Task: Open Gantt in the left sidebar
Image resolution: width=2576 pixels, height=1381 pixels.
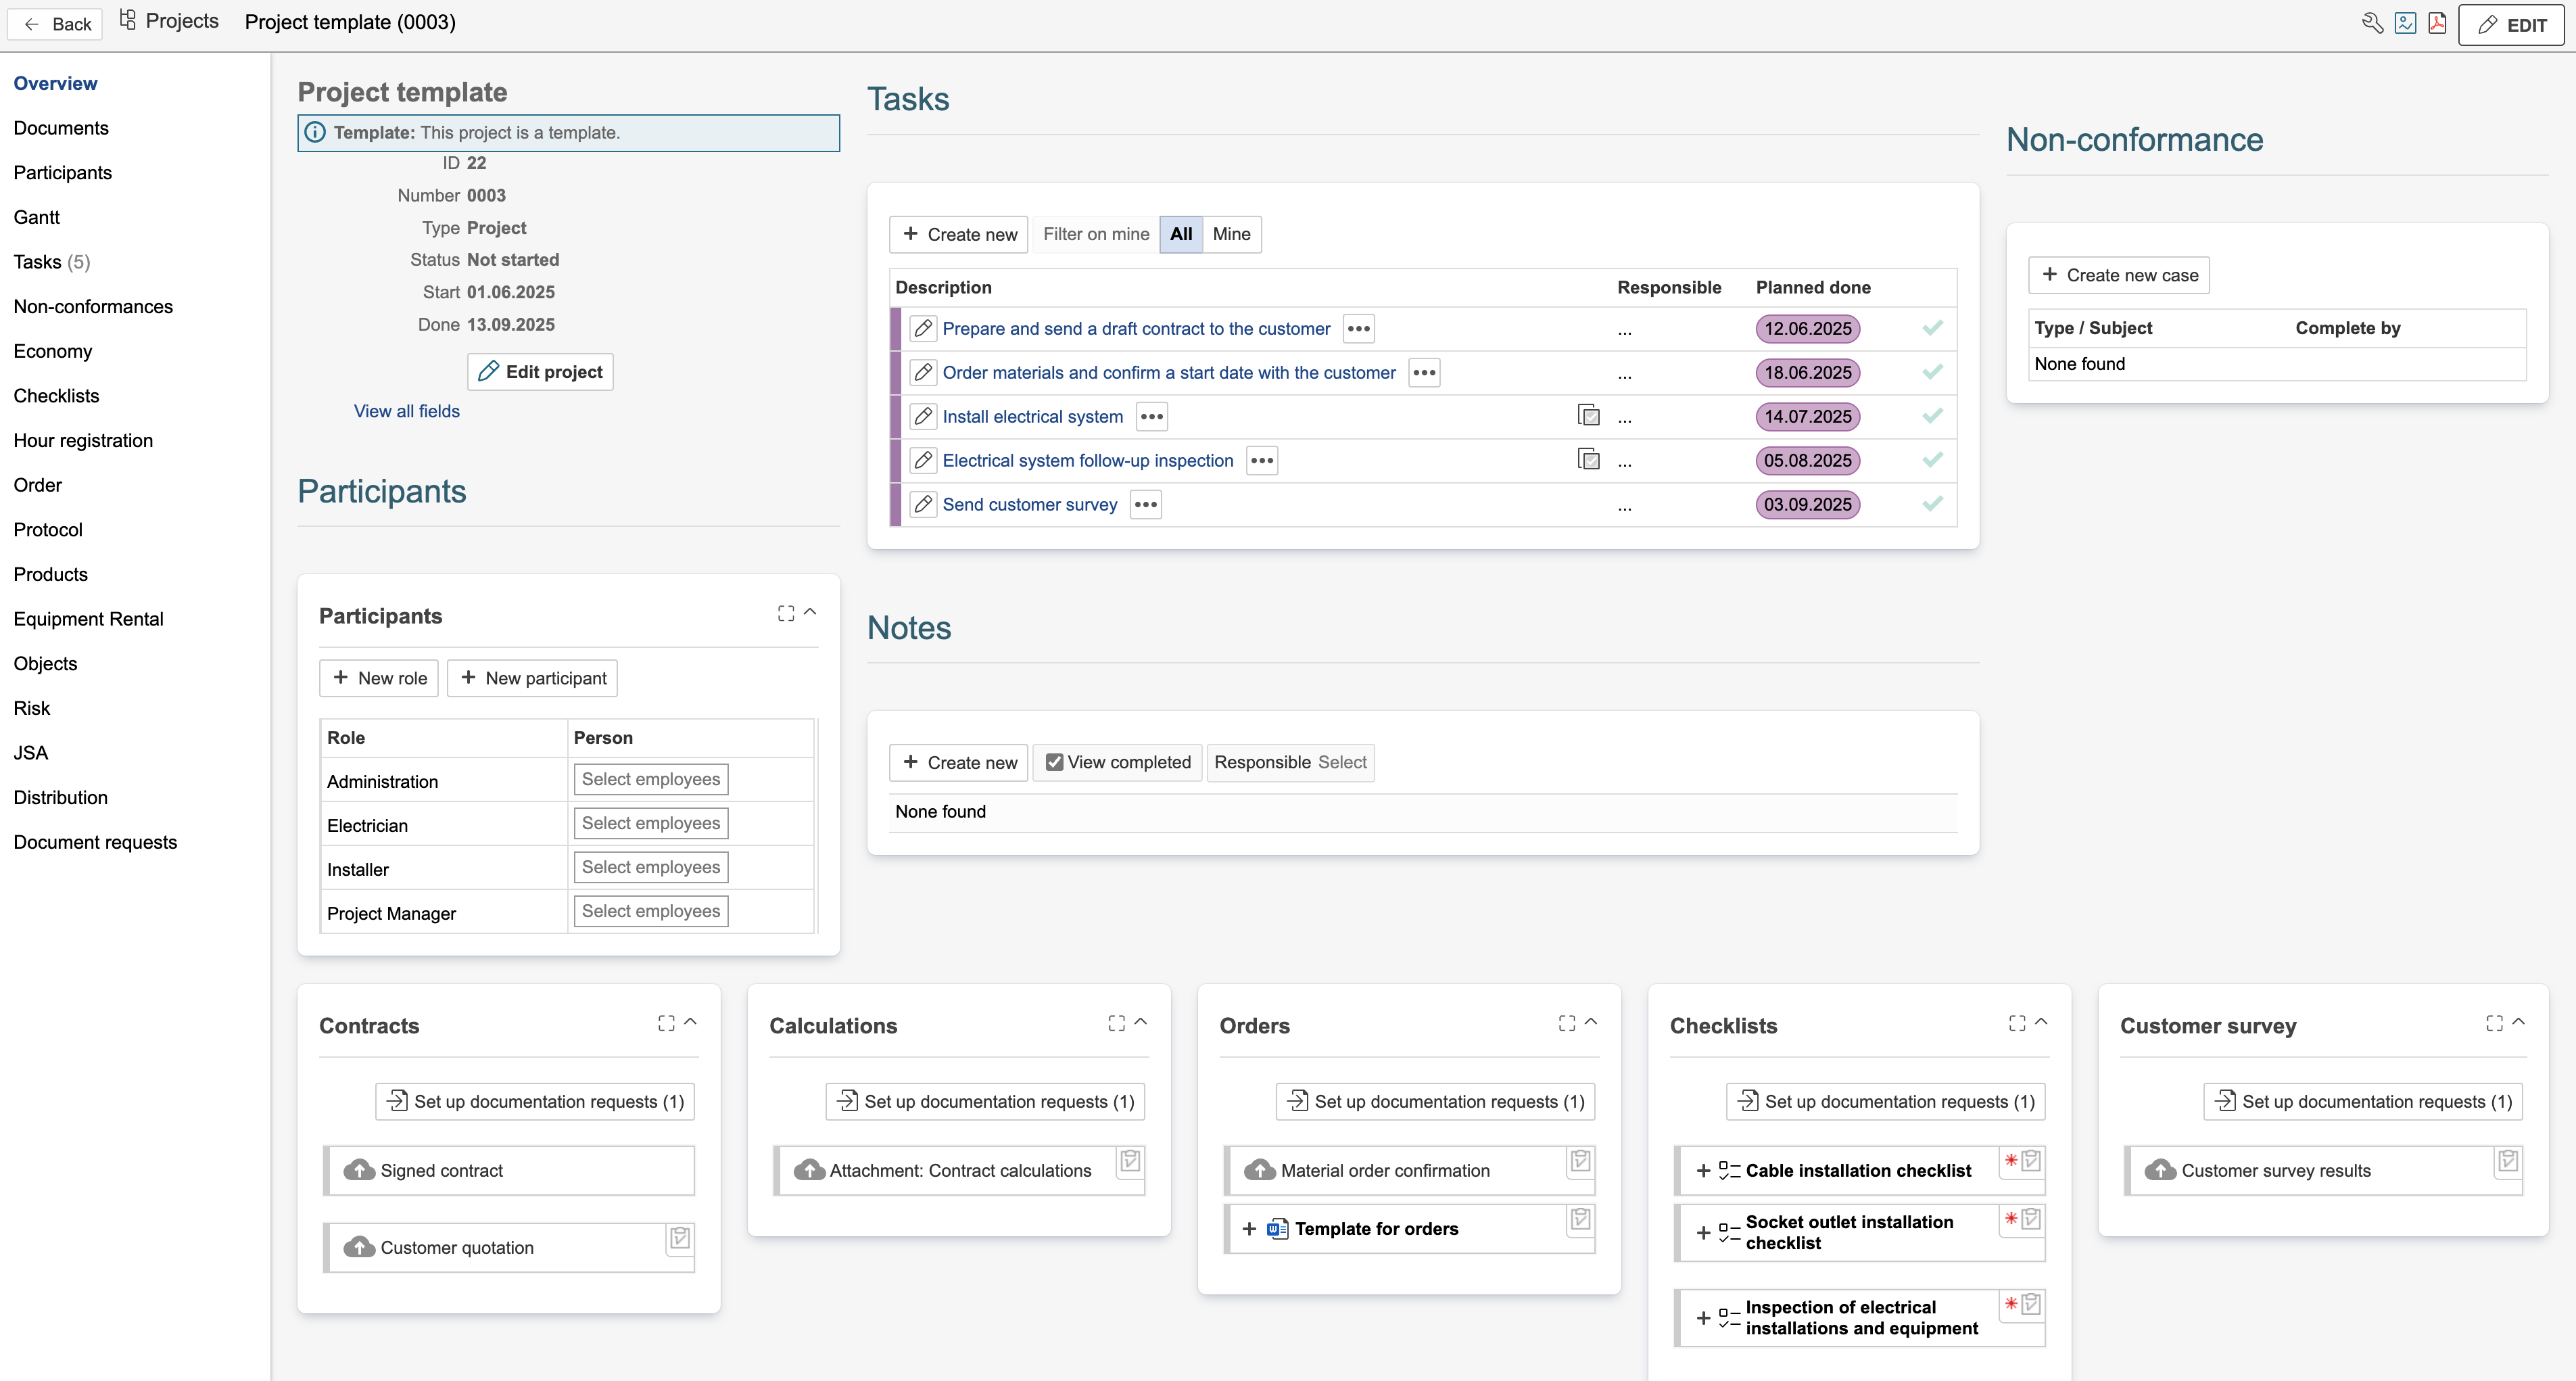Action: [37, 217]
